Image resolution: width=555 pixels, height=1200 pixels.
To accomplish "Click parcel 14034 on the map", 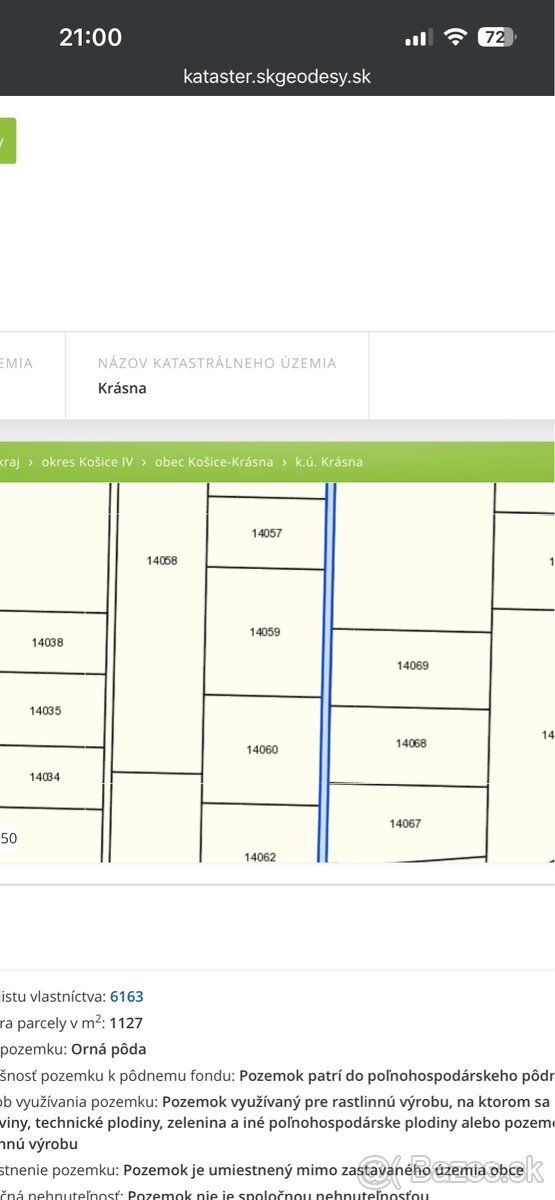I will (44, 776).
